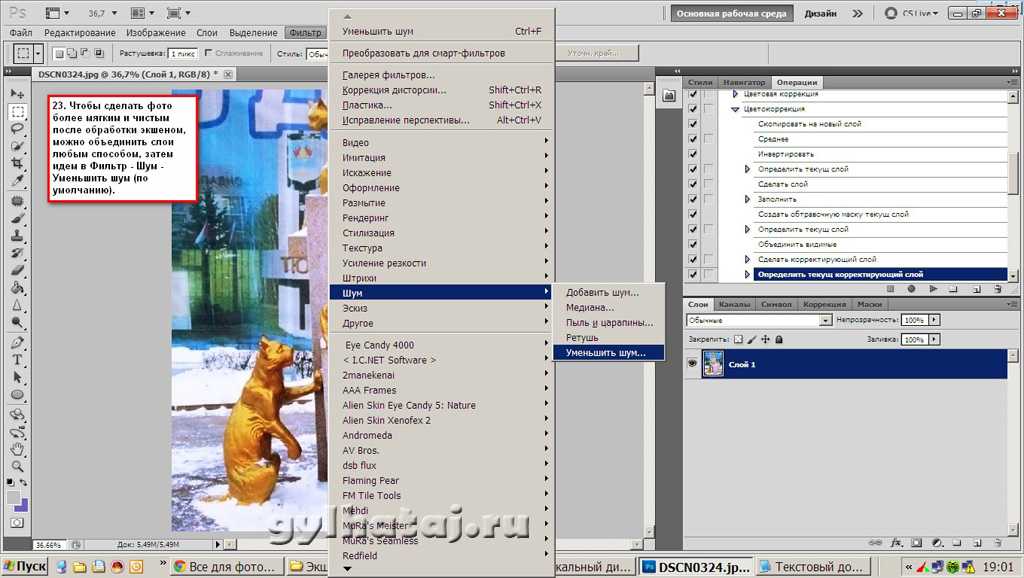The width and height of the screenshot is (1024, 578).
Task: Uncheck the checkbox next to Инвертировать action
Action: [693, 154]
